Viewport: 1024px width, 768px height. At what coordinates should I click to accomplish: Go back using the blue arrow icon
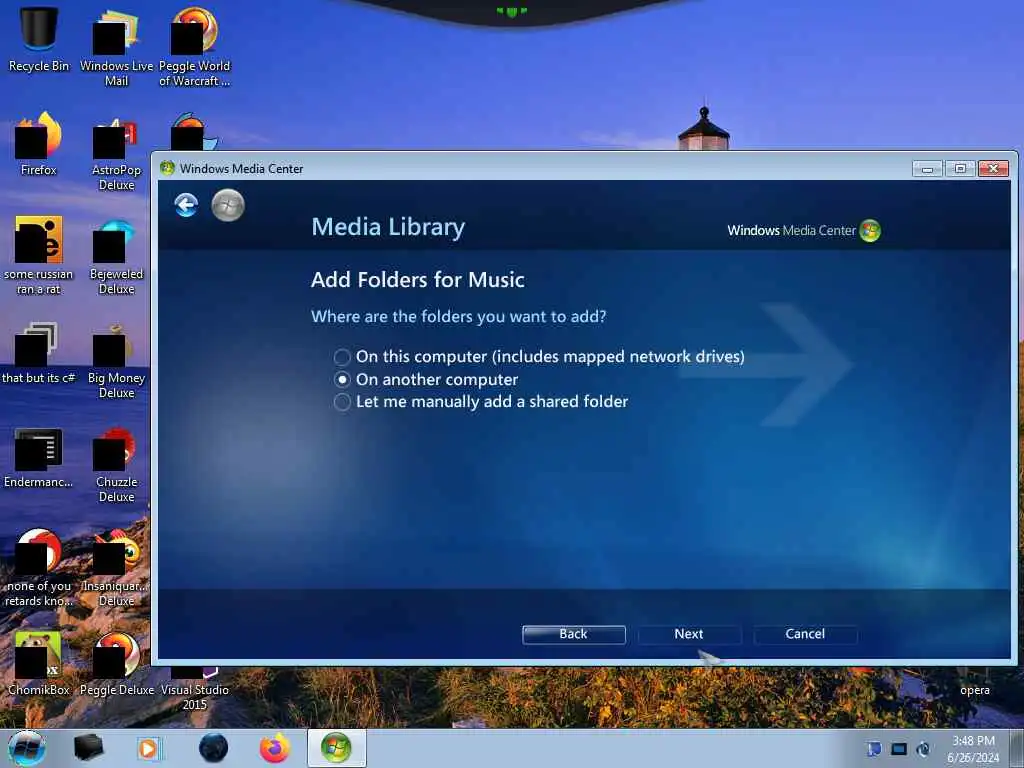186,205
